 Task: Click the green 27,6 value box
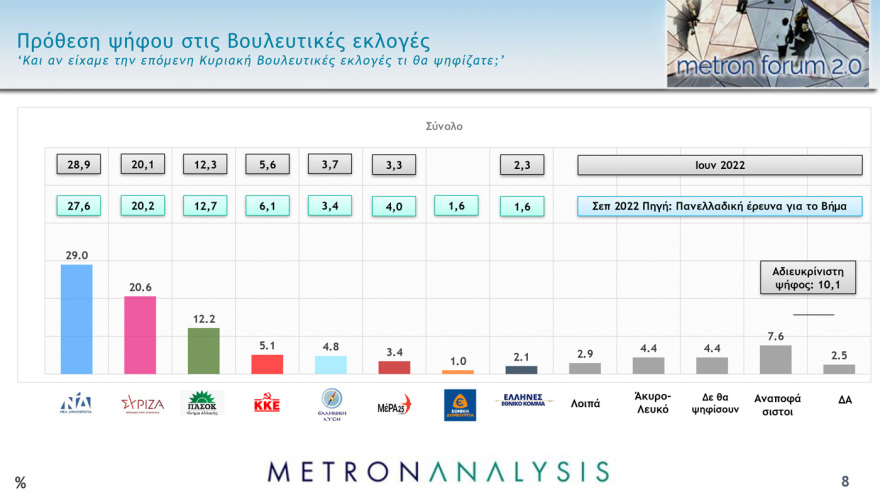pyautogui.click(x=79, y=206)
